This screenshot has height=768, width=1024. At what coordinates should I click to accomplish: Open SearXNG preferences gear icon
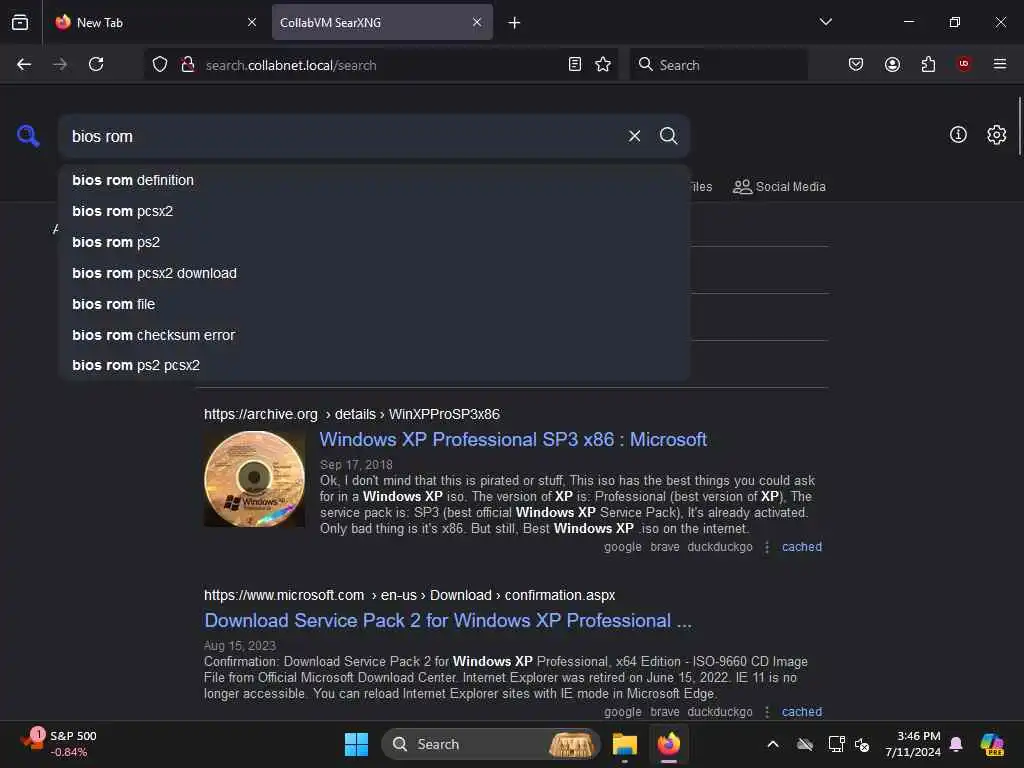996,135
